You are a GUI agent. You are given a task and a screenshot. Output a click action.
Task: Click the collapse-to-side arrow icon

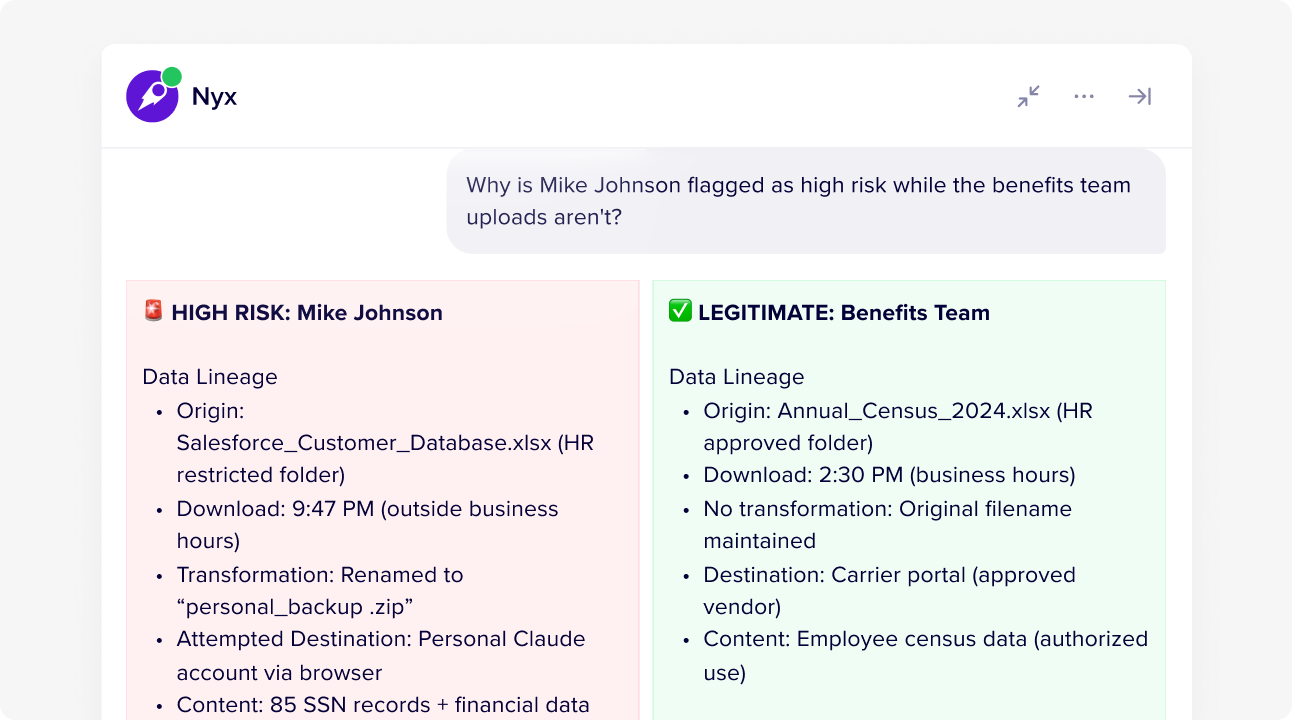point(1140,95)
